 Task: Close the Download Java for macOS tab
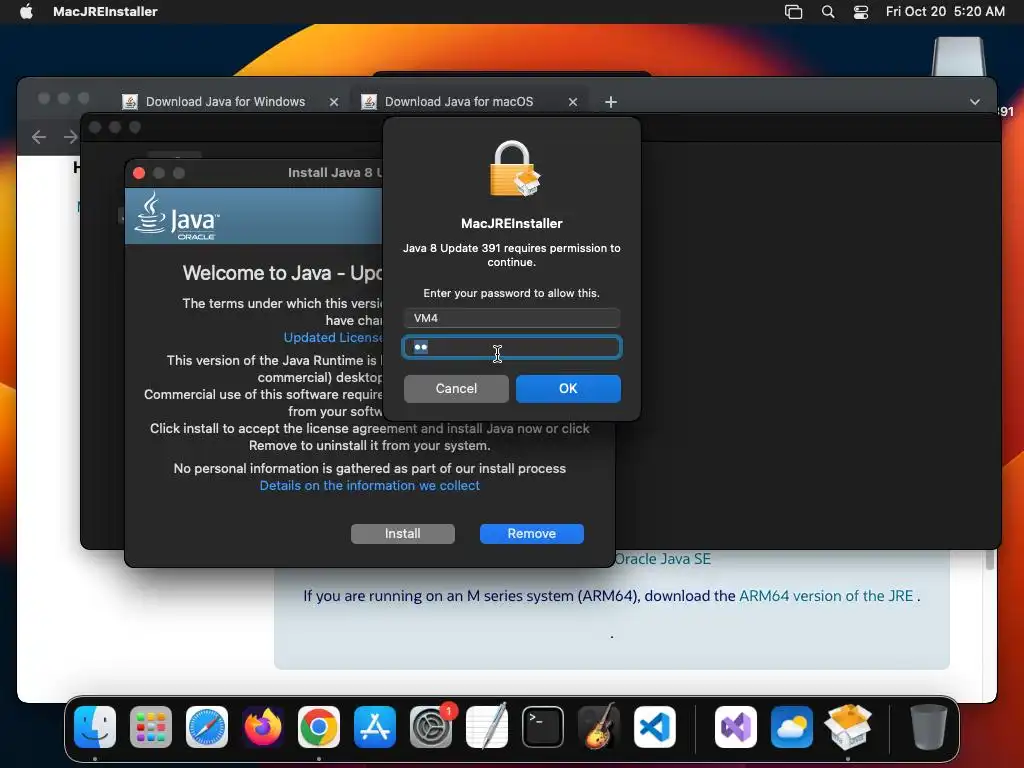pyautogui.click(x=573, y=102)
